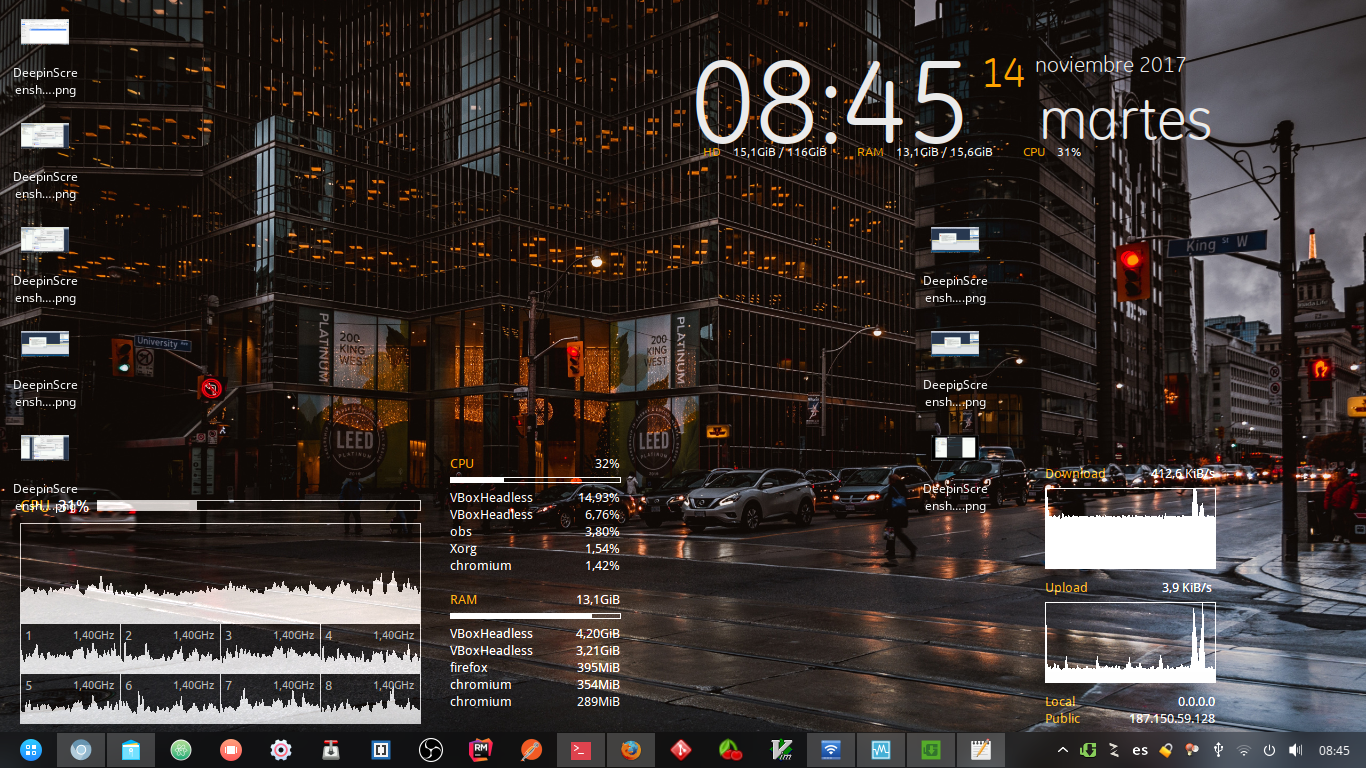Click the Local IP 0.0.0.0 value
Screen dimensions: 1366x768
click(1196, 701)
